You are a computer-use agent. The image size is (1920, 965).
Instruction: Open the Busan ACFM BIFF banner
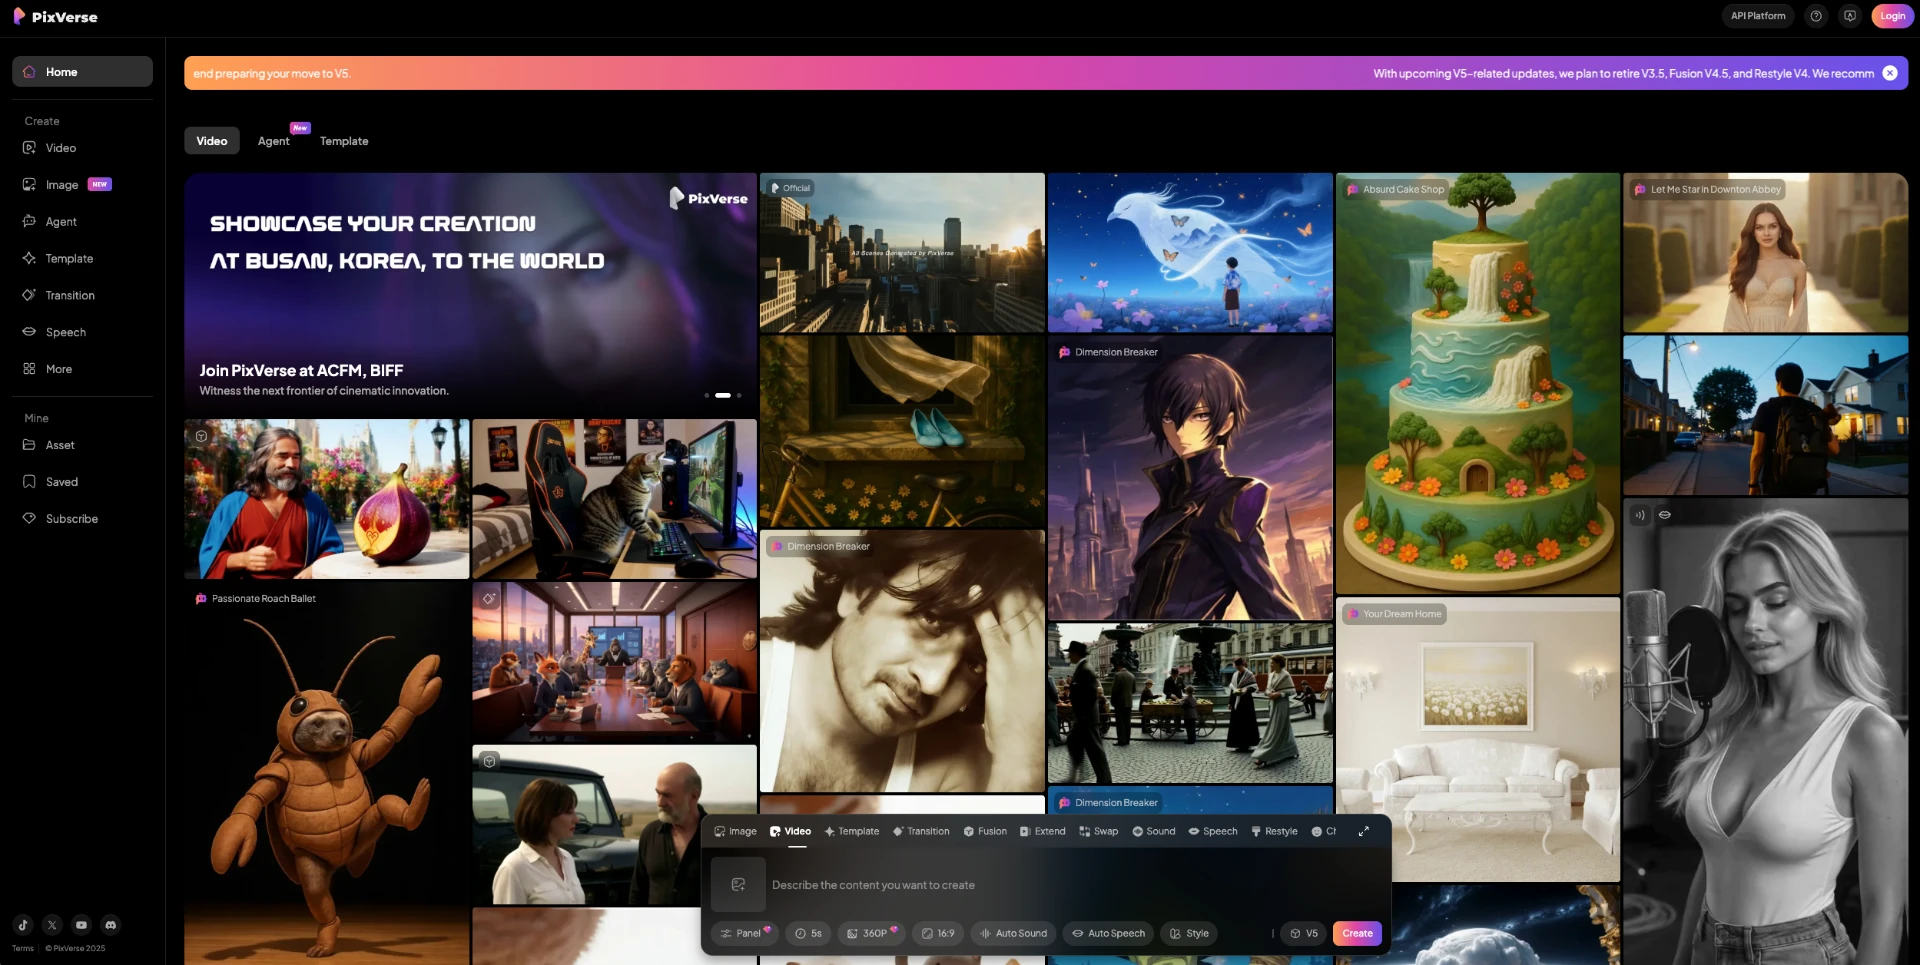point(470,294)
